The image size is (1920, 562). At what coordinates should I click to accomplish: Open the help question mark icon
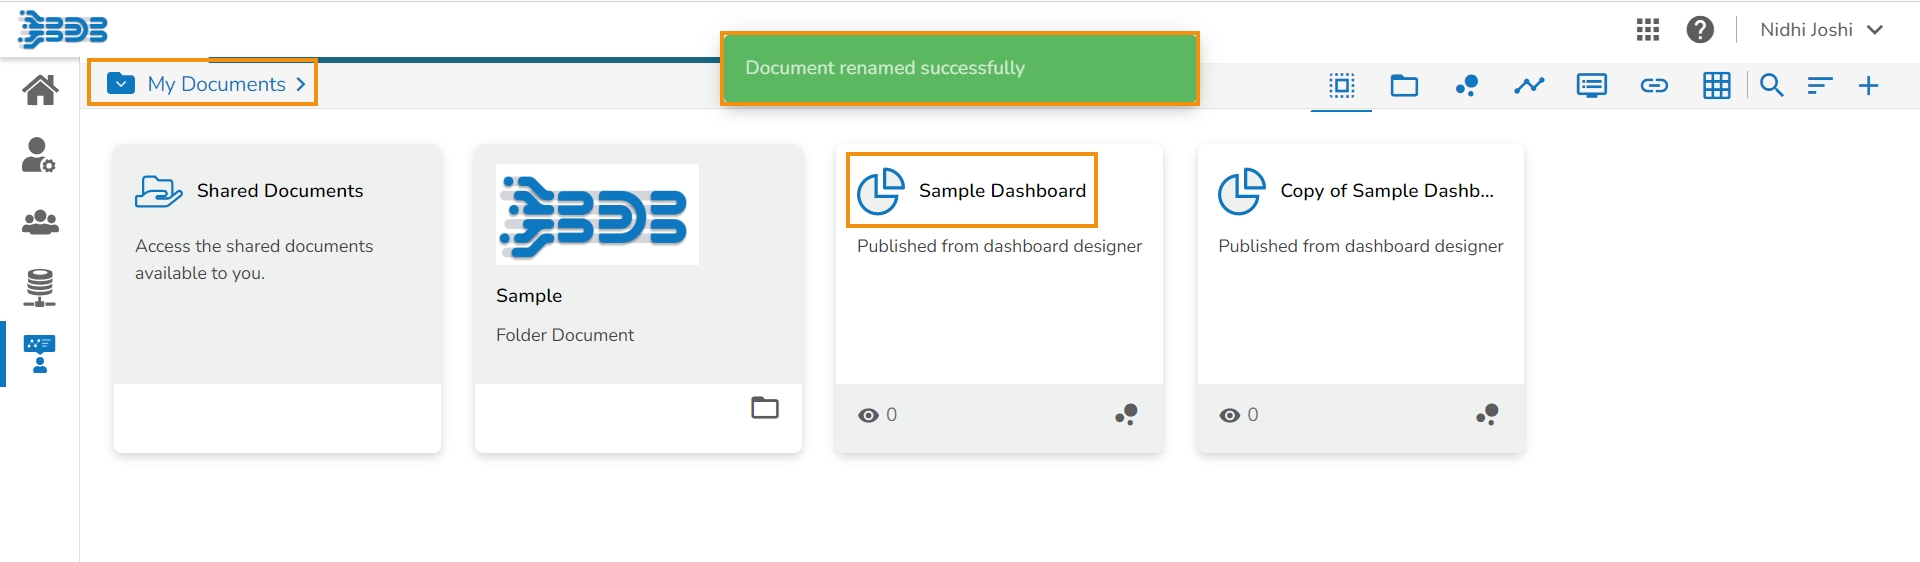click(1700, 30)
